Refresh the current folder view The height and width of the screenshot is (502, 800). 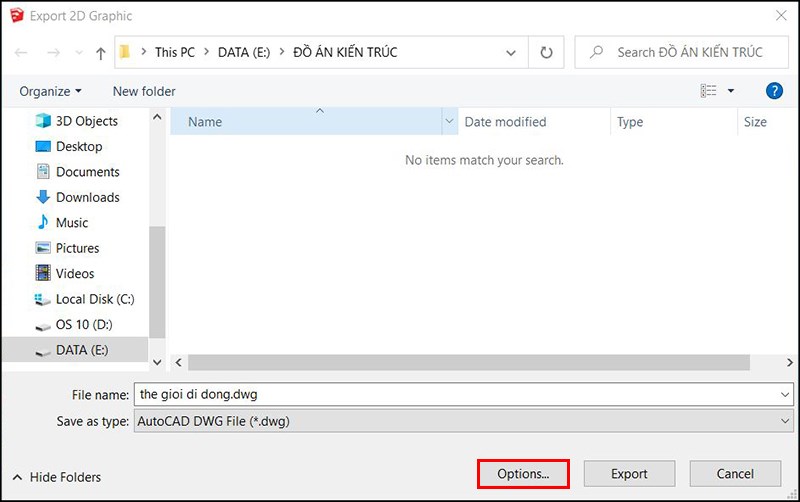pyautogui.click(x=546, y=52)
